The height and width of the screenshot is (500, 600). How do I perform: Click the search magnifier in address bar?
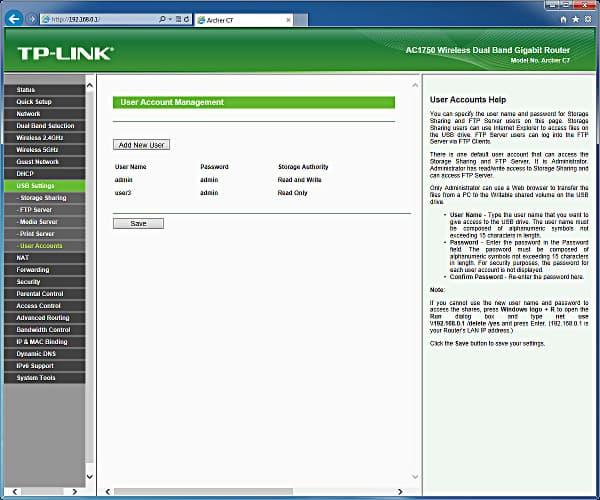tap(162, 19)
